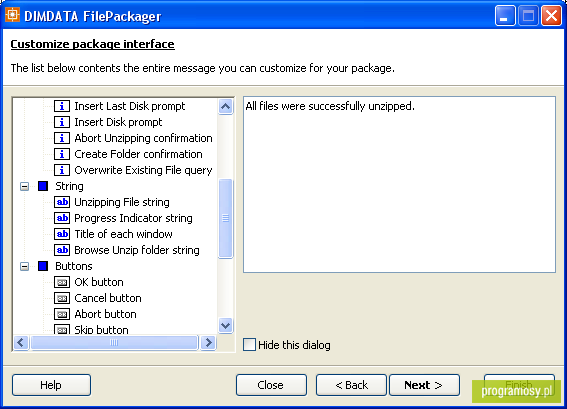Select Abort Unzipping confirmation item
Image resolution: width=567 pixels, height=409 pixels.
(x=143, y=138)
